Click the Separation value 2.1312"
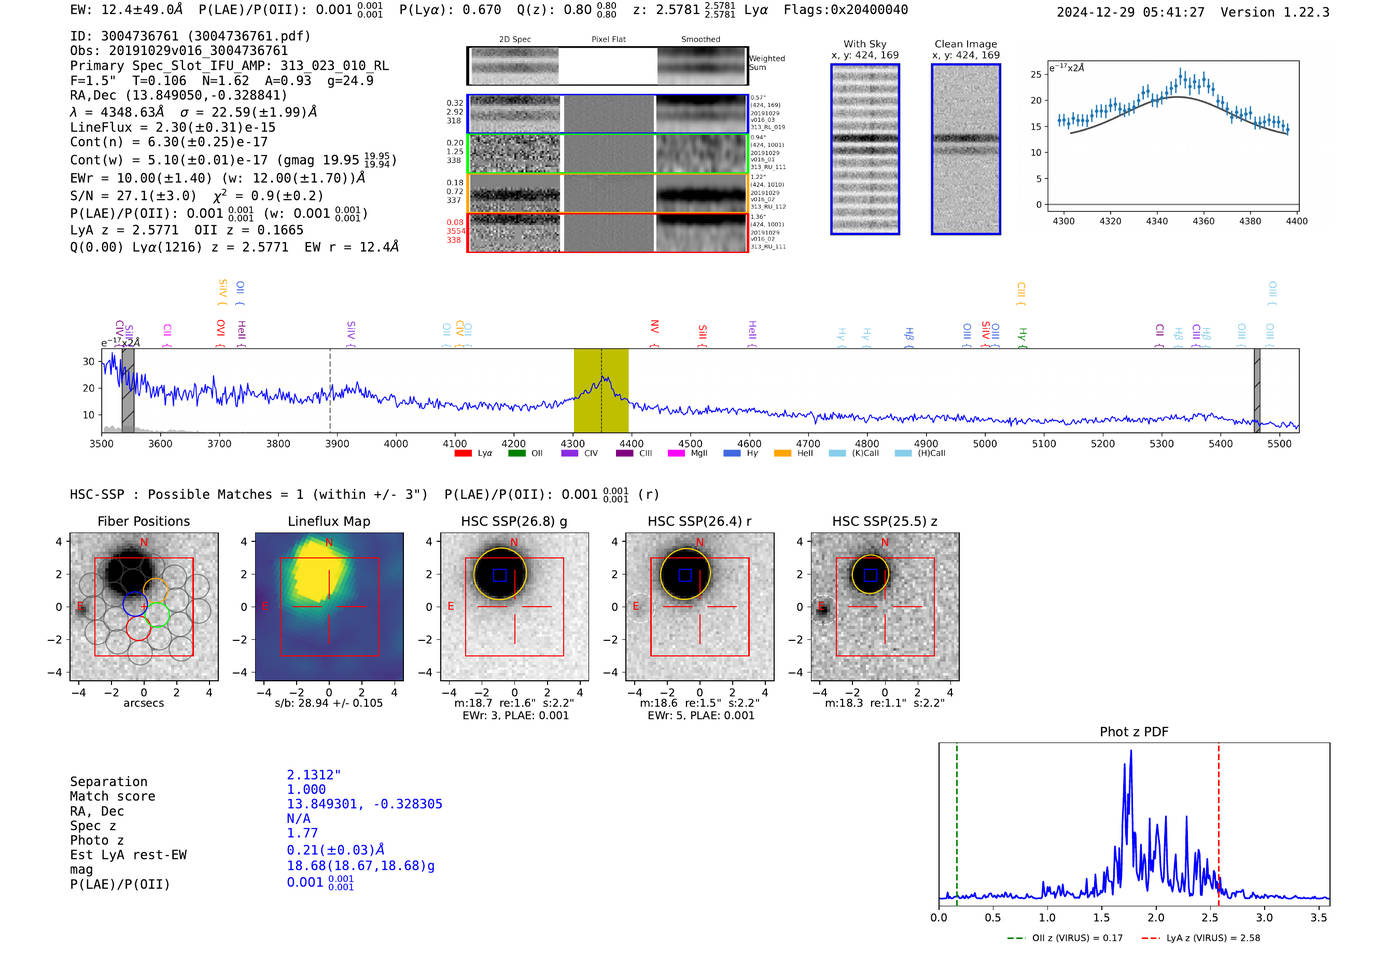The width and height of the screenshot is (1400, 953). click(x=314, y=775)
